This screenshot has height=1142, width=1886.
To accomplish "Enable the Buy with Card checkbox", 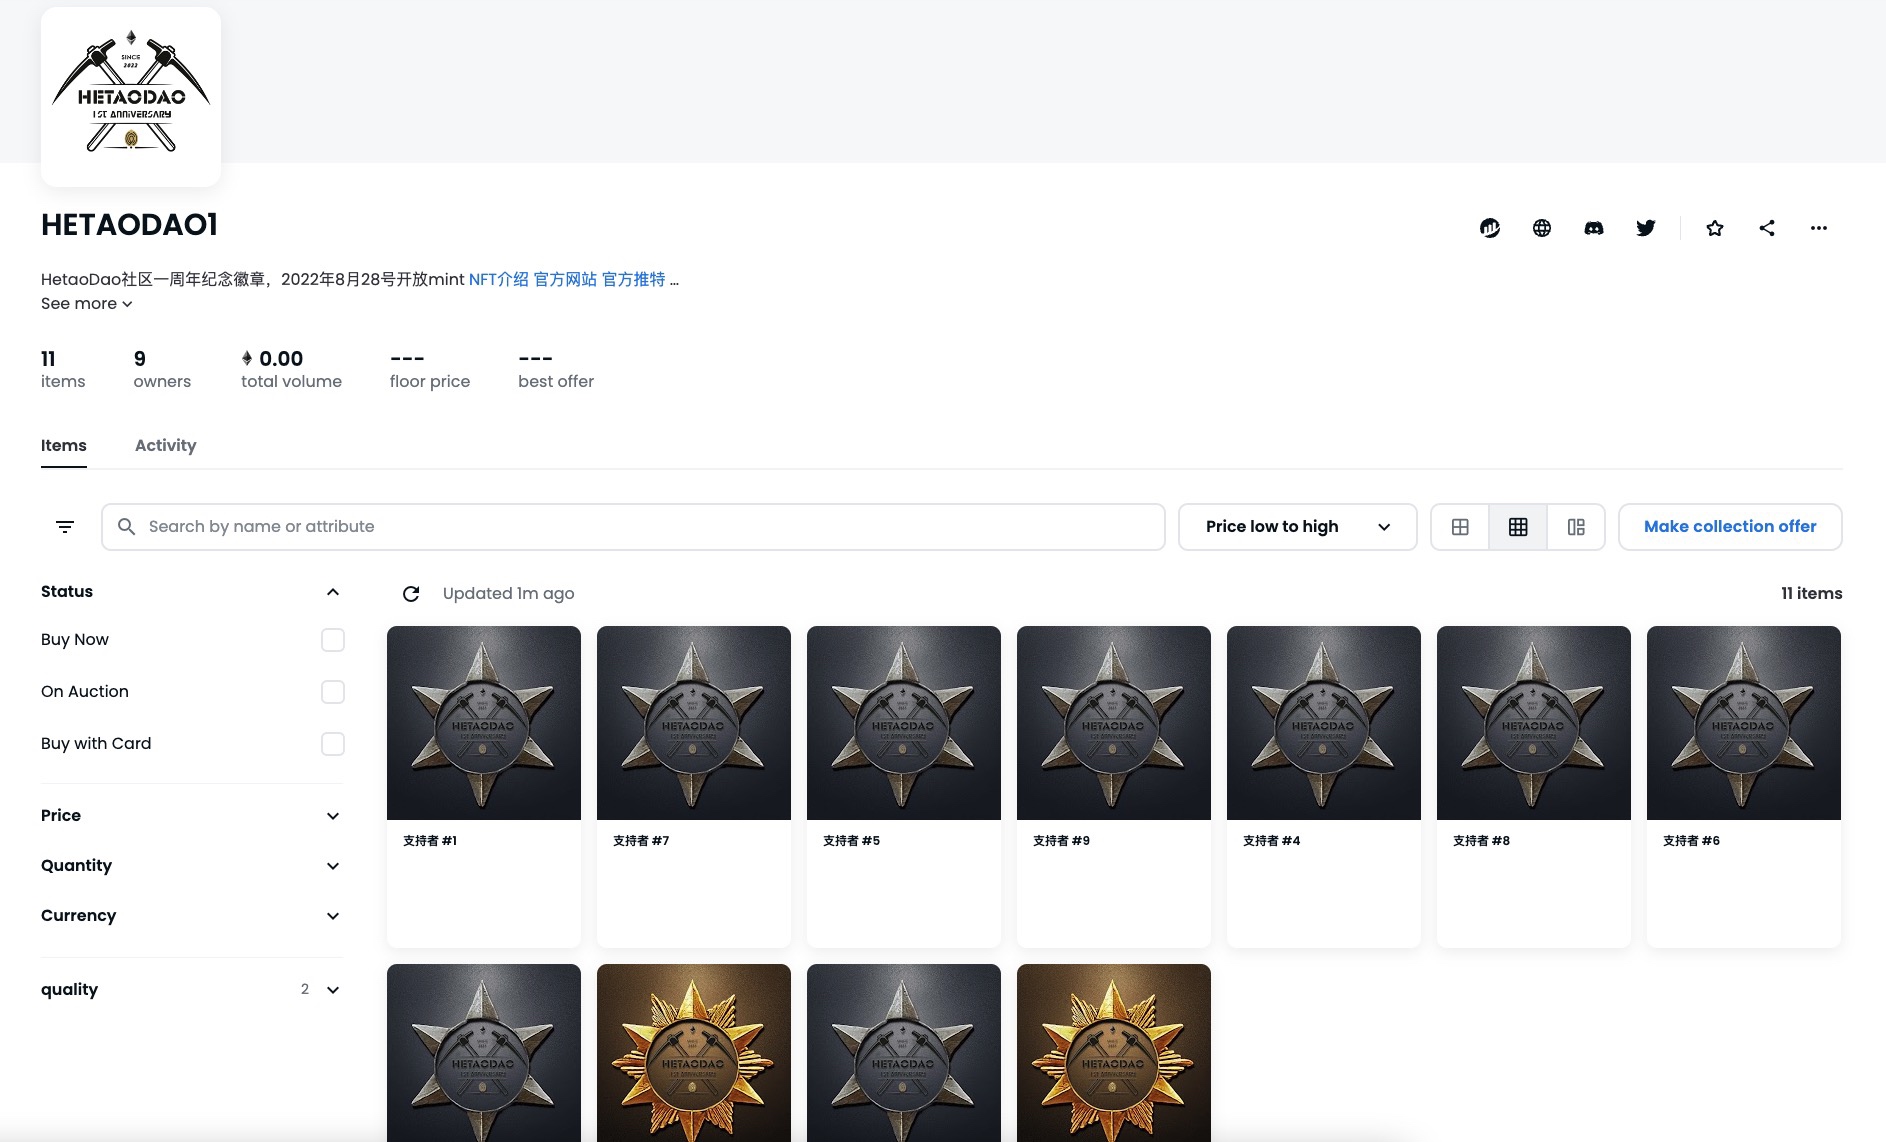I will pyautogui.click(x=333, y=744).
